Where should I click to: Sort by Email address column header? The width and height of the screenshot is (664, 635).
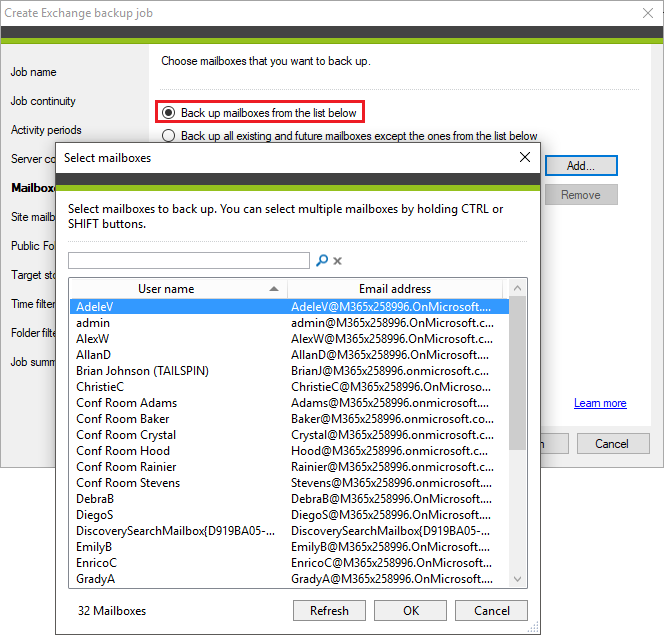[395, 289]
